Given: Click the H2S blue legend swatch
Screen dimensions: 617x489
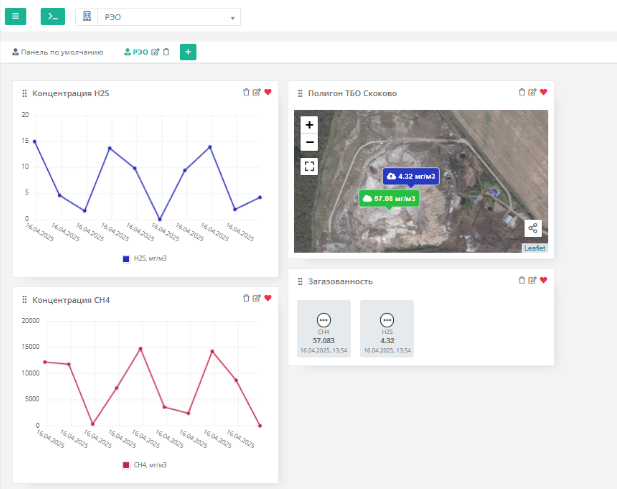Looking at the screenshot, I should 126,258.
